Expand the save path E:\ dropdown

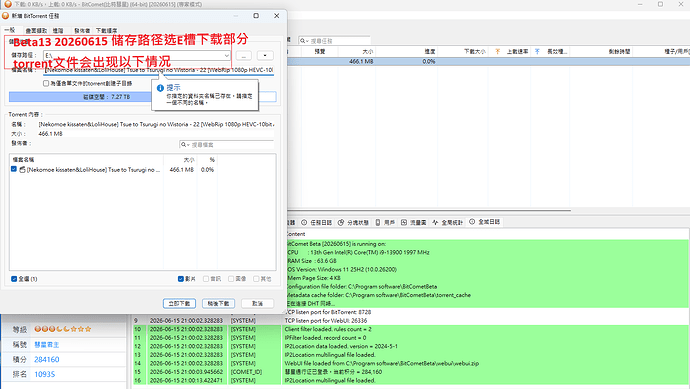click(x=226, y=55)
